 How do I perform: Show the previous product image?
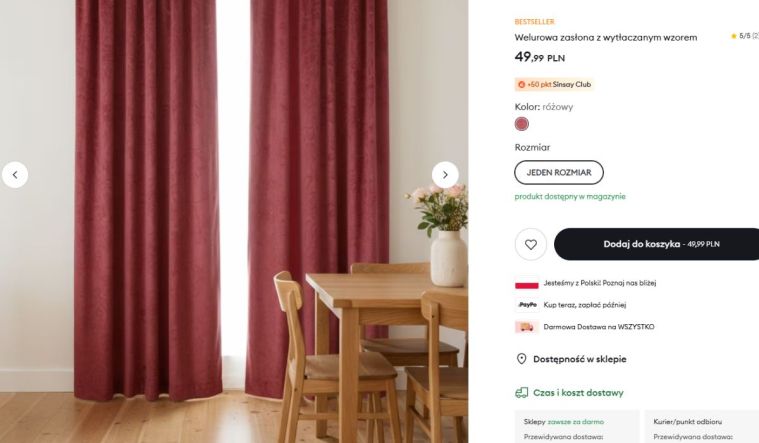pyautogui.click(x=15, y=175)
